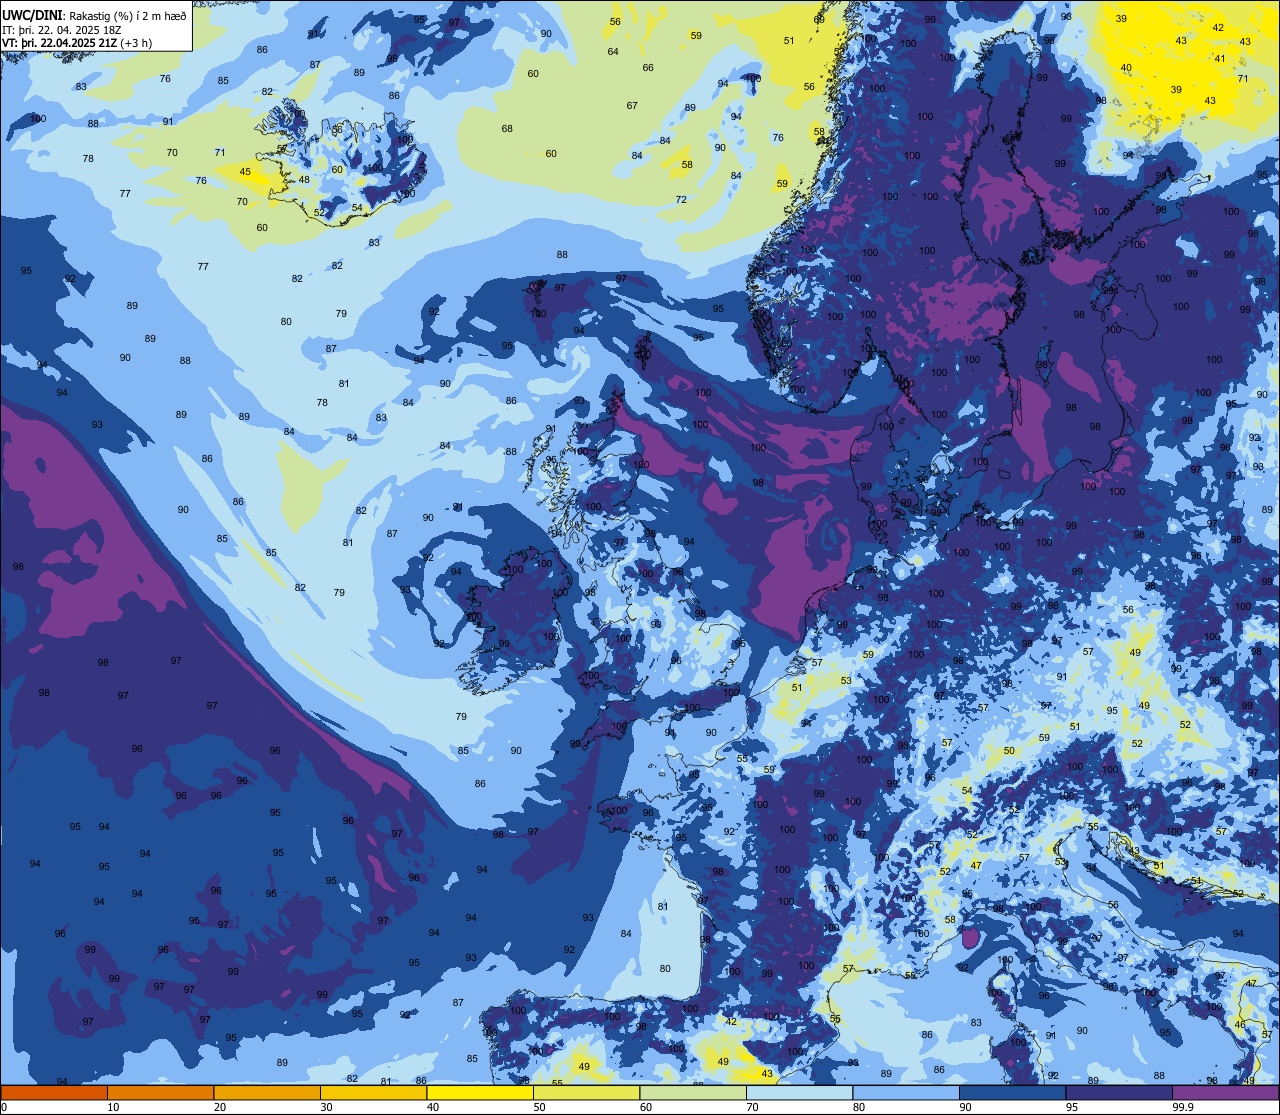Pick the light green 60–70 legend segment
Screen dimensions: 1280x1115
693,1092
